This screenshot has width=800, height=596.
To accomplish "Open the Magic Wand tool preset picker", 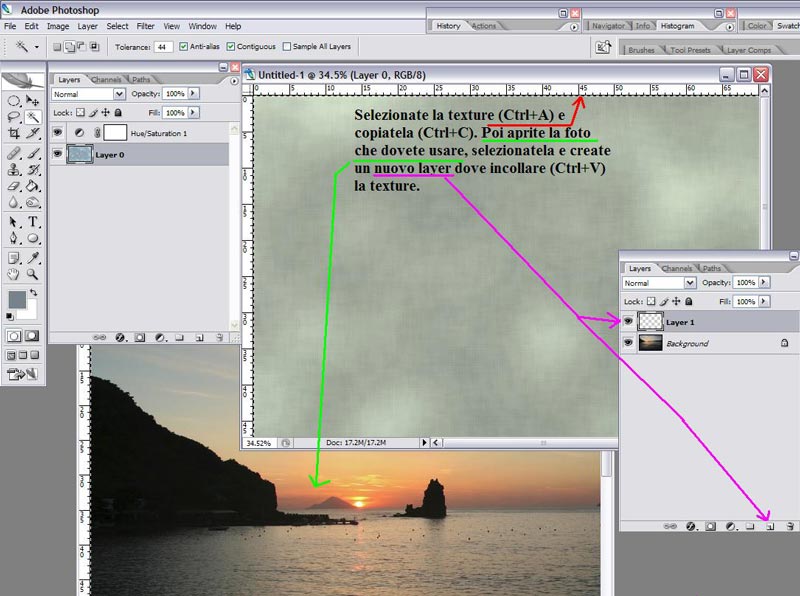I will click(x=37, y=47).
